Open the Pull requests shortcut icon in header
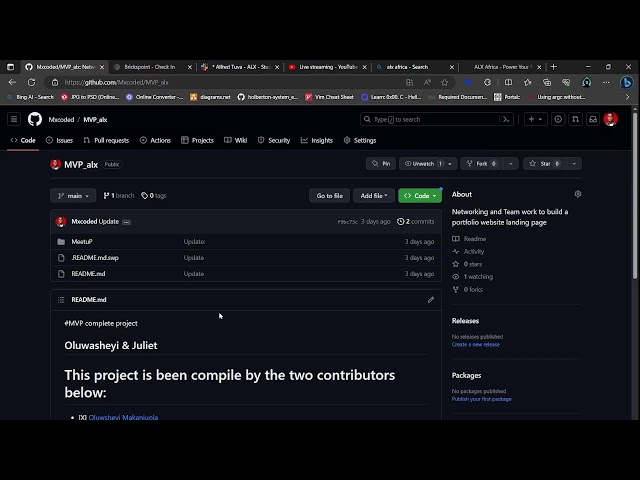This screenshot has height=480, width=640. [x=576, y=119]
